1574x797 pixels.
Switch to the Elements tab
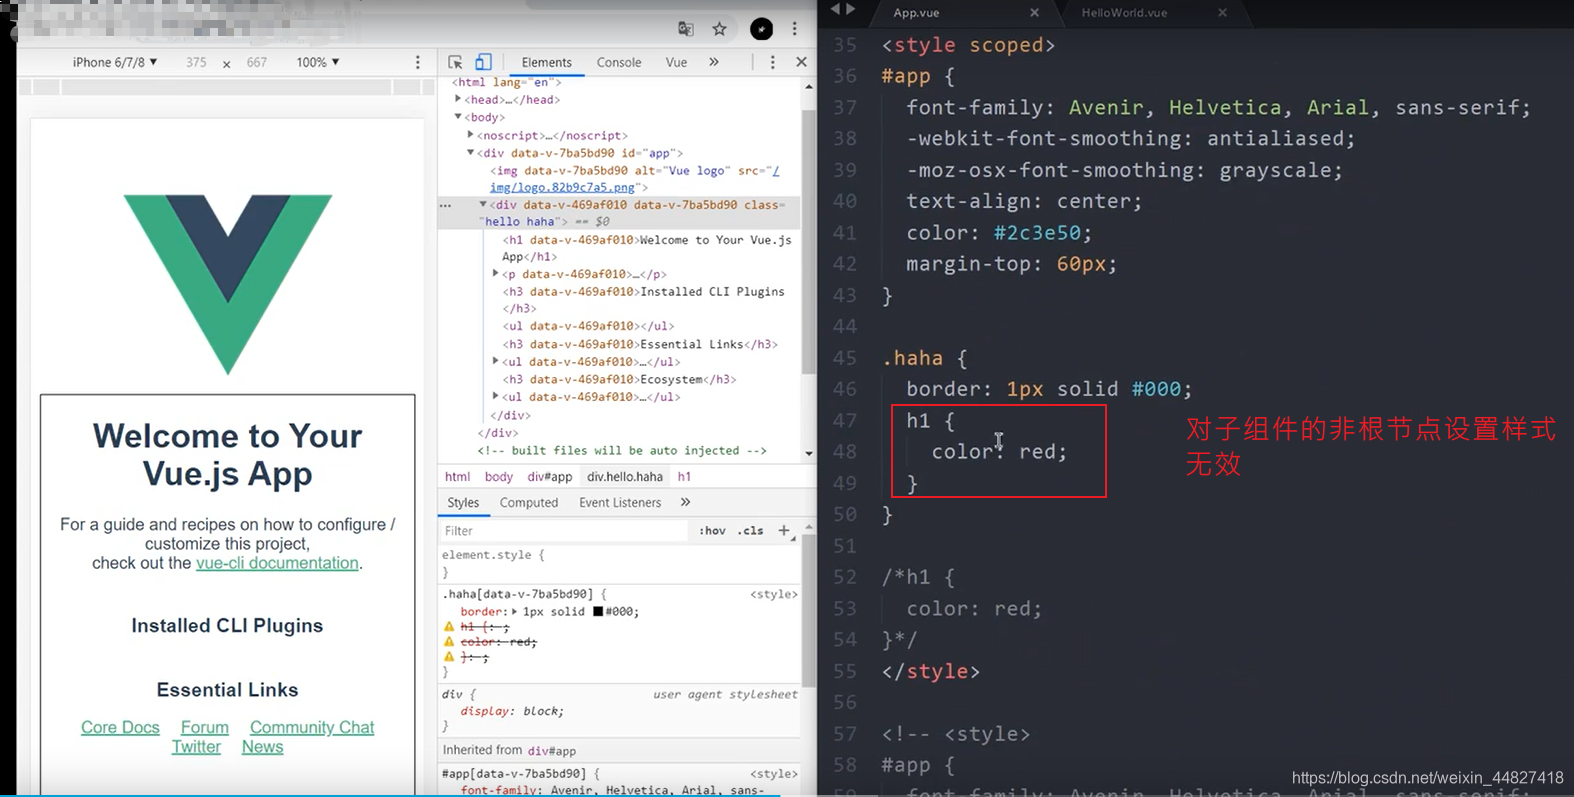pos(546,62)
